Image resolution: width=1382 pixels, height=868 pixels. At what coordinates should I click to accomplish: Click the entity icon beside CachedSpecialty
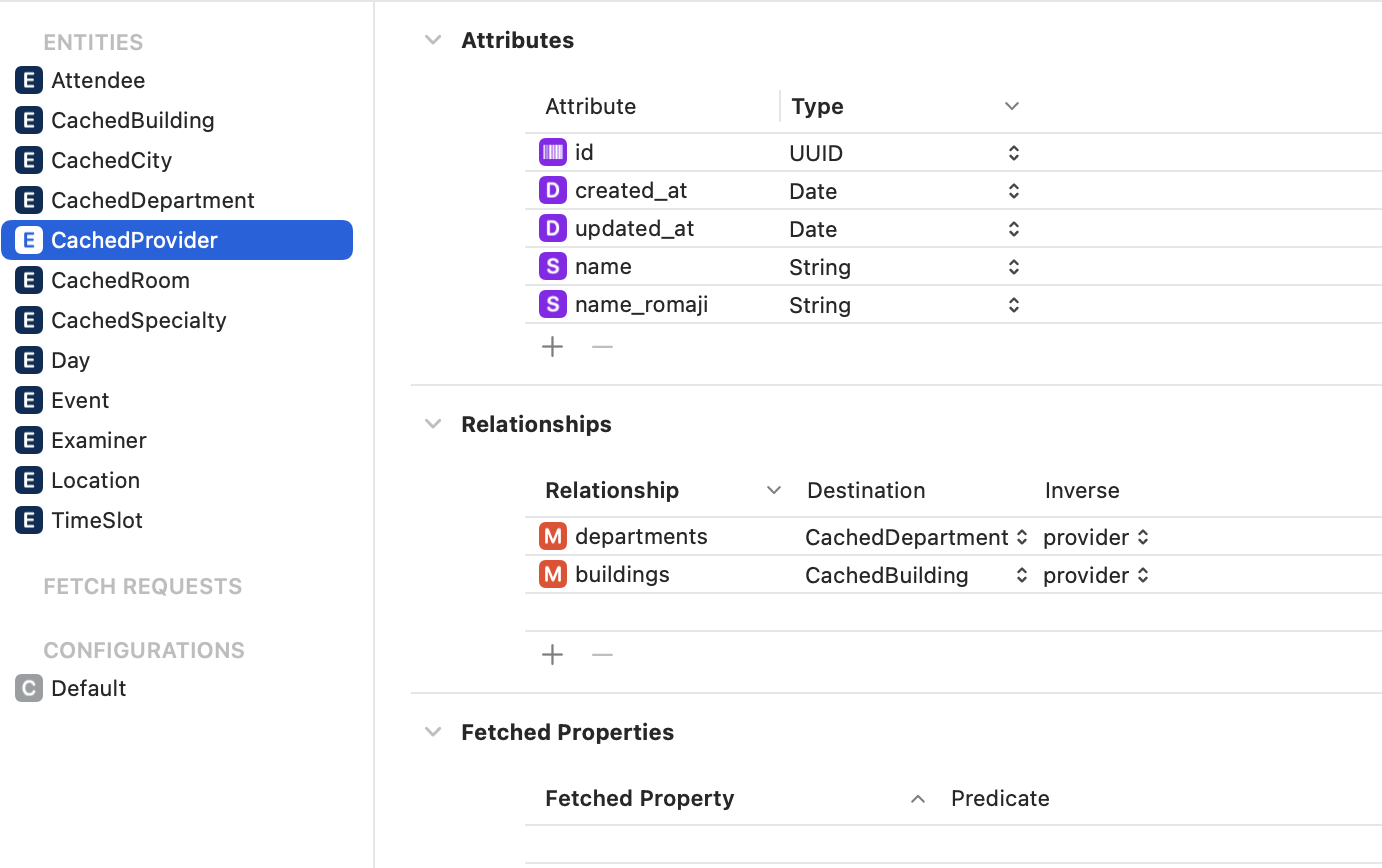click(29, 320)
